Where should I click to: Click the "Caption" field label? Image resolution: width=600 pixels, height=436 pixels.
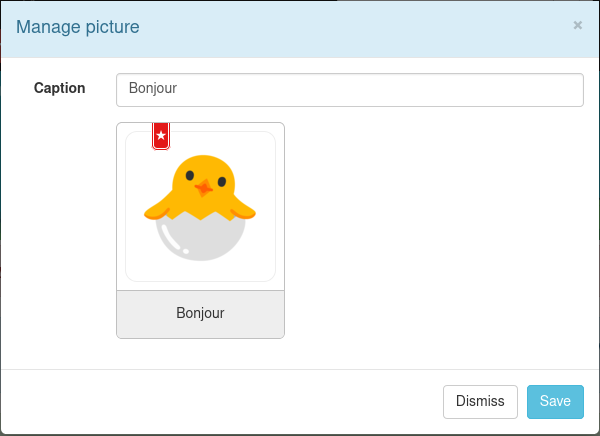pyautogui.click(x=60, y=88)
